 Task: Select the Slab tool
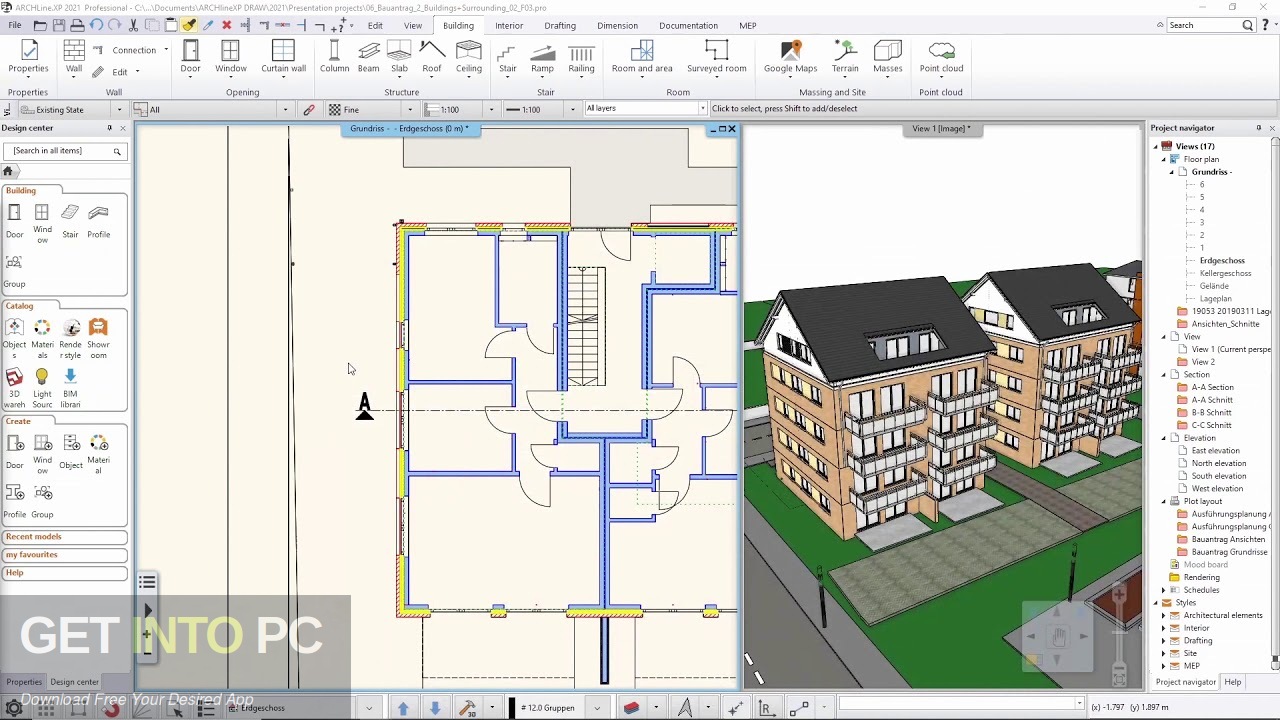pyautogui.click(x=399, y=57)
